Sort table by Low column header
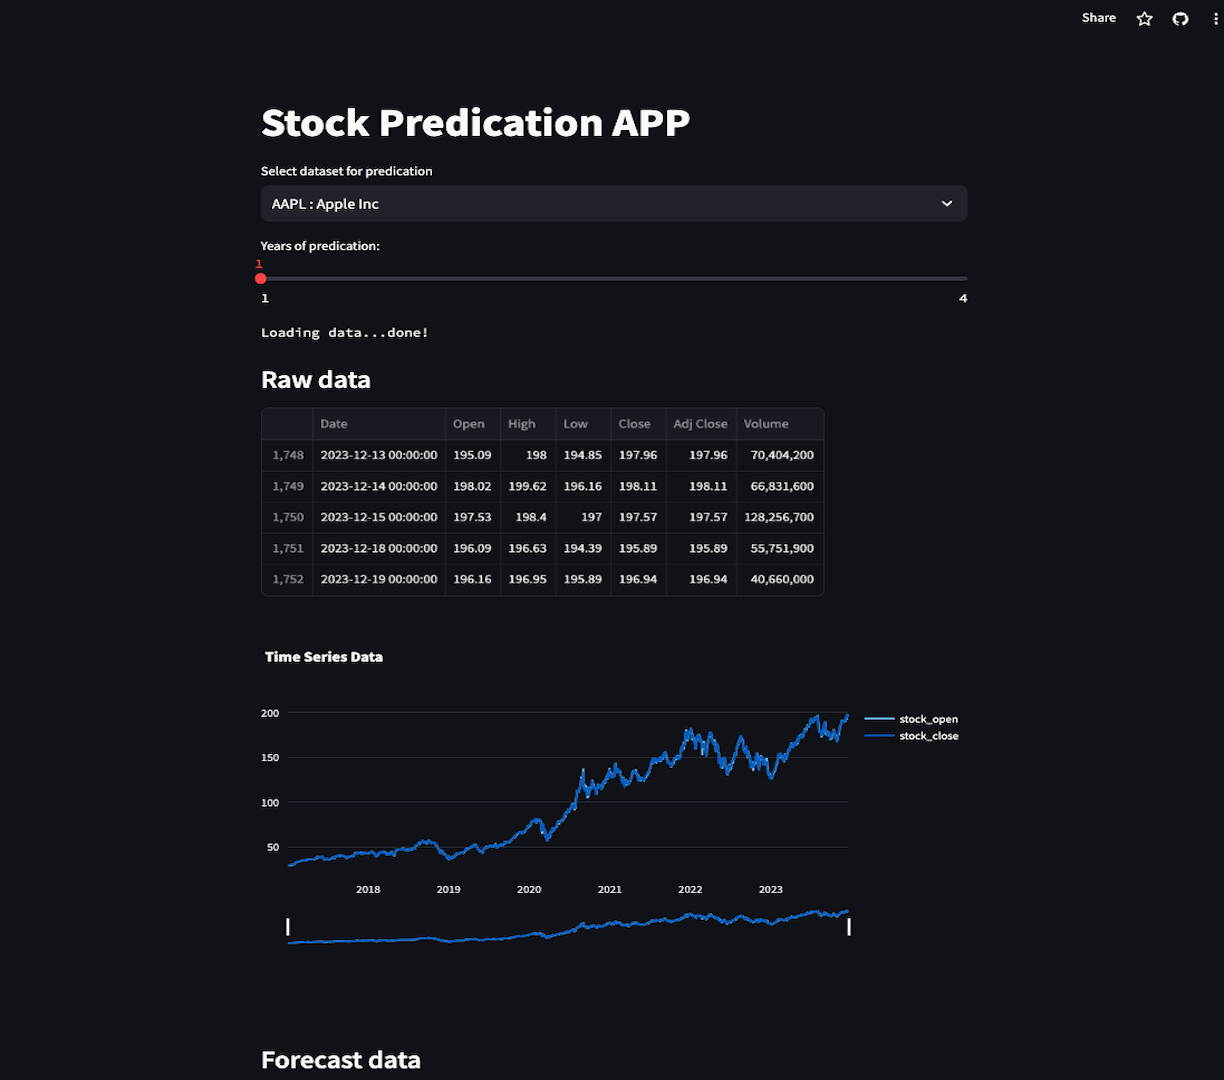 coord(575,424)
